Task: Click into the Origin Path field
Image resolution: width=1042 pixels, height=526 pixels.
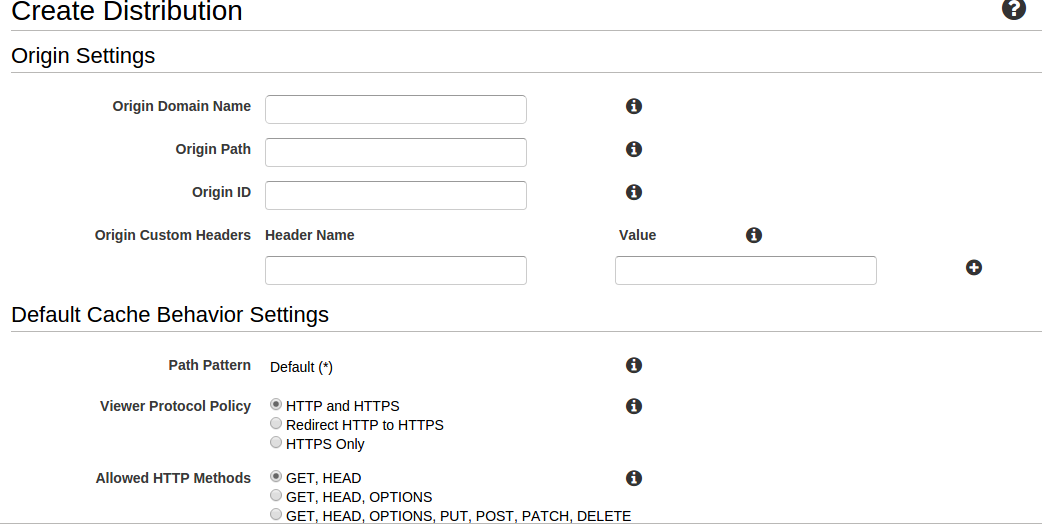Action: 396,153
